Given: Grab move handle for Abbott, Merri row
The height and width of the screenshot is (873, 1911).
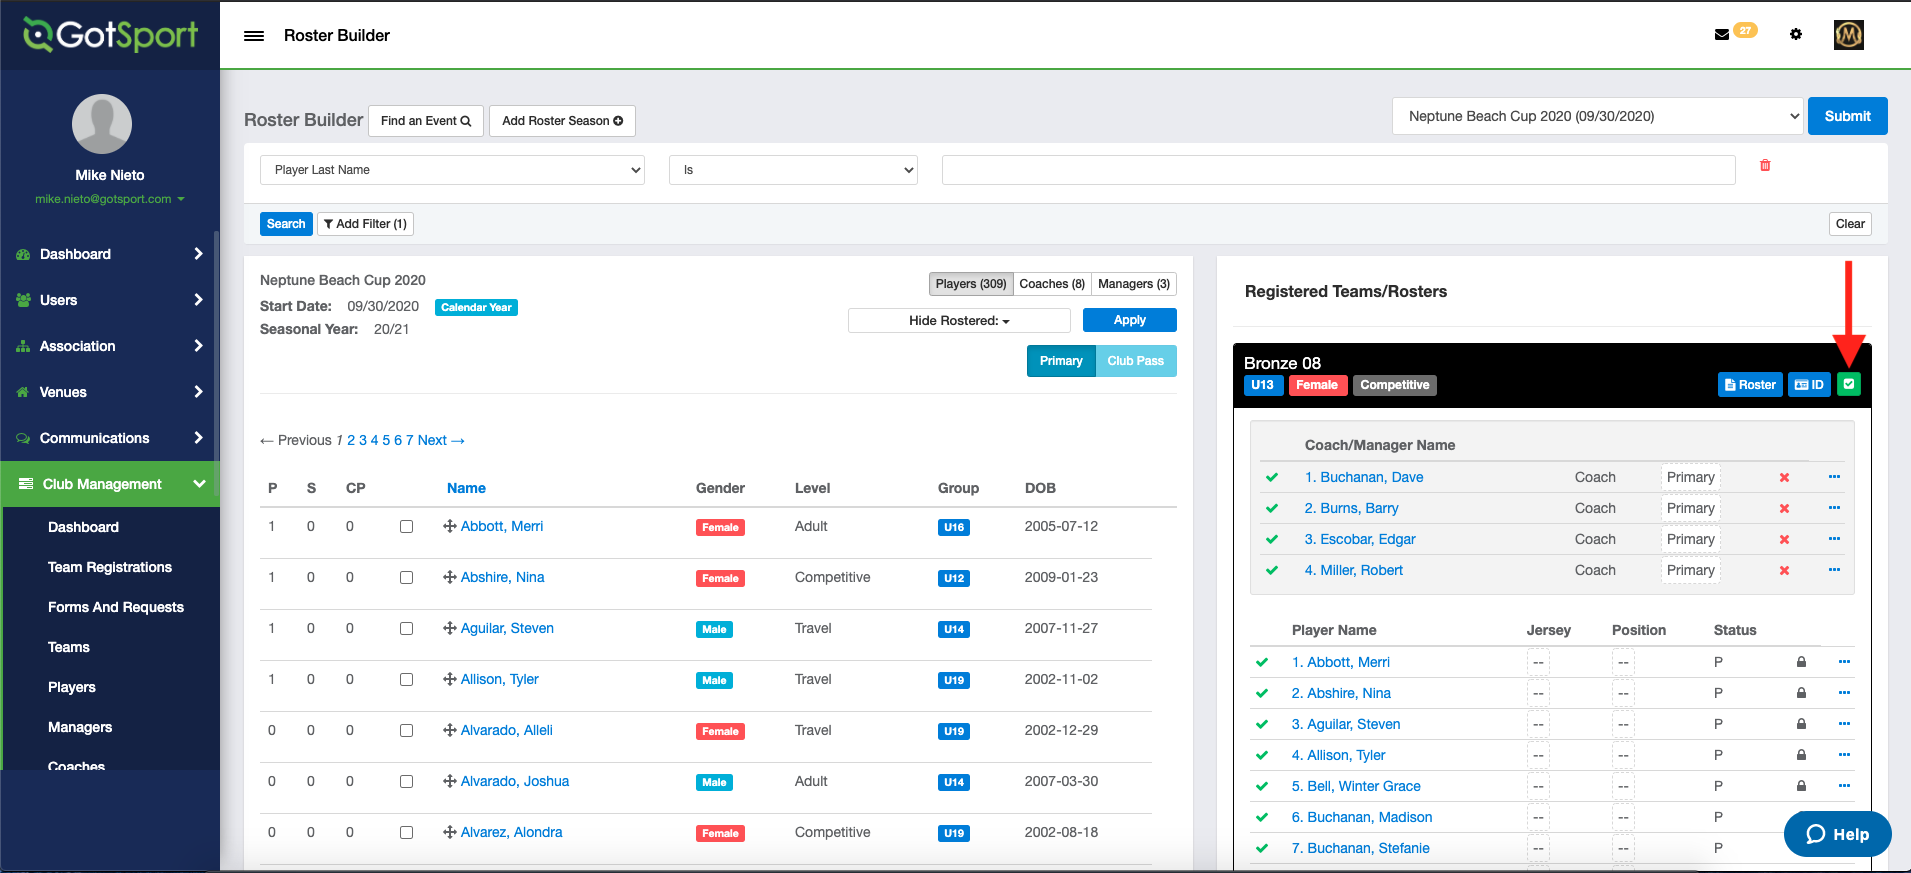Looking at the screenshot, I should coord(450,526).
